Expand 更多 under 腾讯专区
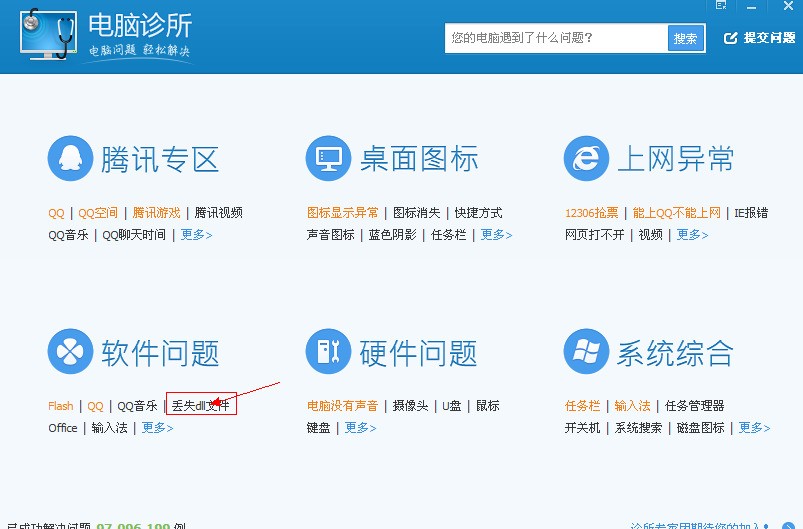The width and height of the screenshot is (803, 529). point(196,235)
